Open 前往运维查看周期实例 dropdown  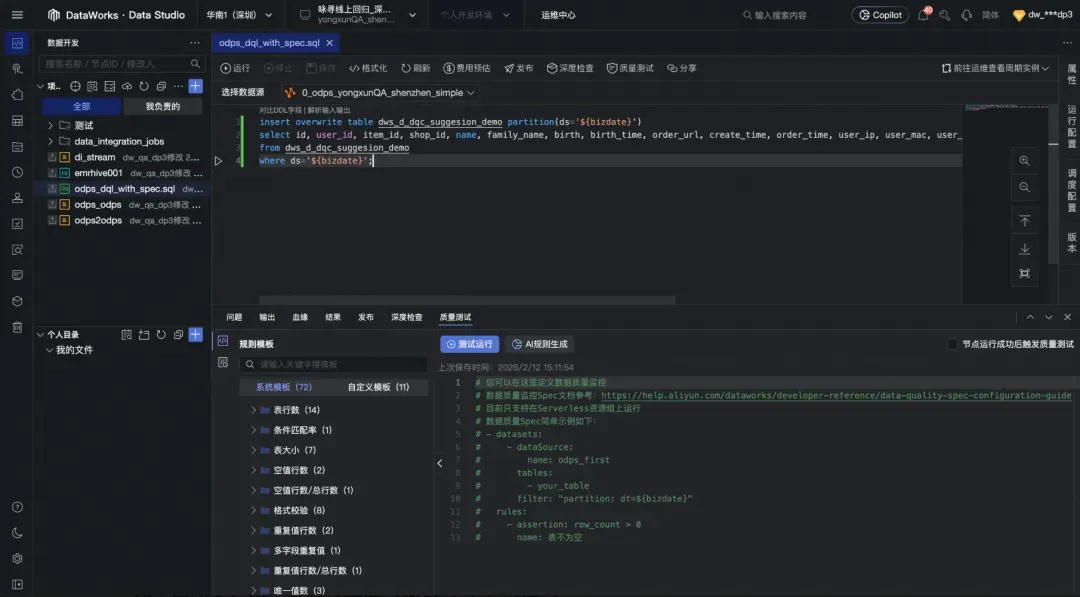tap(995, 68)
